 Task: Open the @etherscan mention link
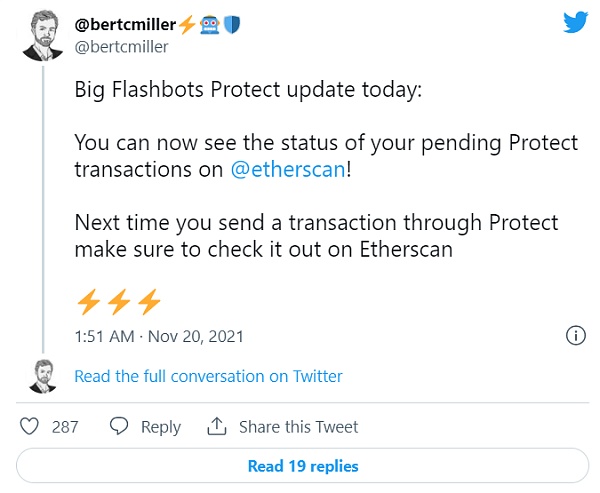[288, 169]
